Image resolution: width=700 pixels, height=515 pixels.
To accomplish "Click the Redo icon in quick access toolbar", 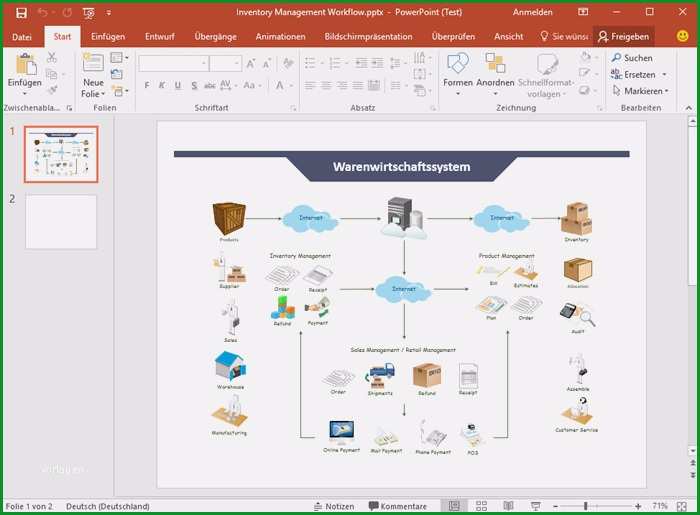I will pyautogui.click(x=67, y=13).
